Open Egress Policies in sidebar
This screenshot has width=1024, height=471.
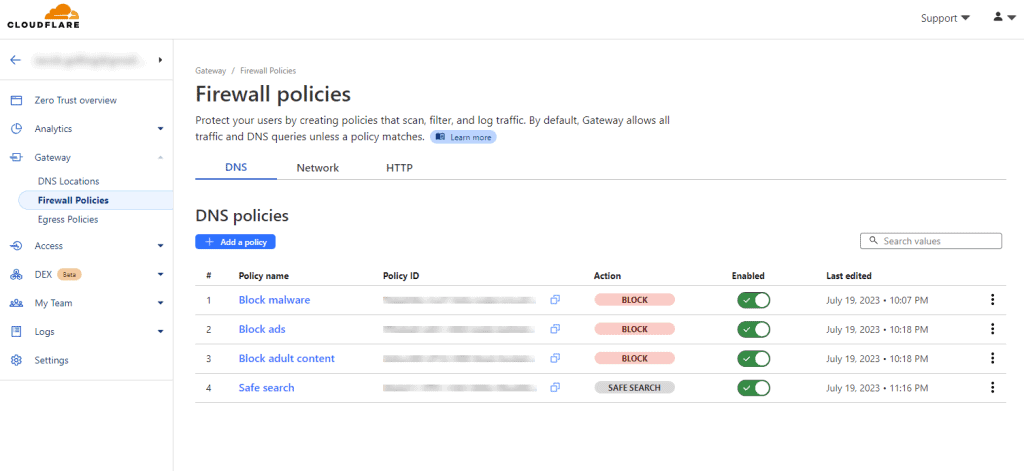[x=68, y=219]
